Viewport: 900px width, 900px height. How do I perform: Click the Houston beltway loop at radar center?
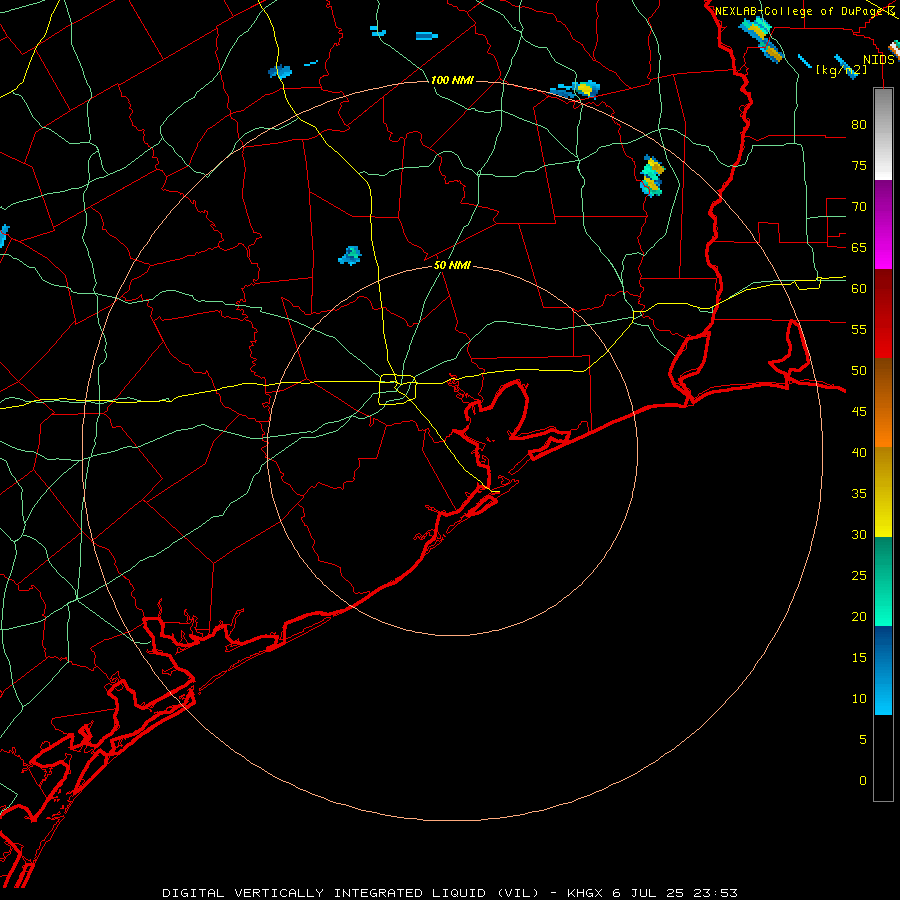click(x=398, y=389)
